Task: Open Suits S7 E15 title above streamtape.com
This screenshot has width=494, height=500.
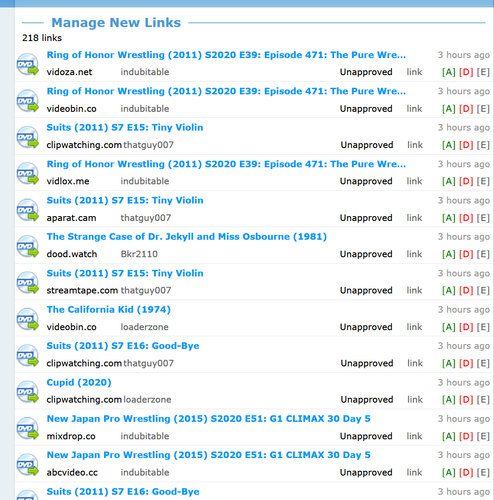Action: (125, 274)
